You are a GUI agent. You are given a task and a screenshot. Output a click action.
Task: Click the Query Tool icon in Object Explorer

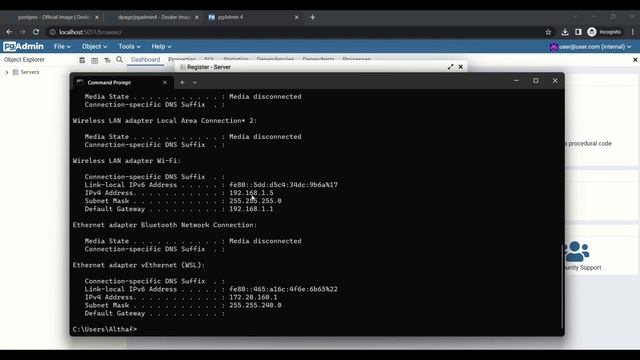tap(82, 60)
